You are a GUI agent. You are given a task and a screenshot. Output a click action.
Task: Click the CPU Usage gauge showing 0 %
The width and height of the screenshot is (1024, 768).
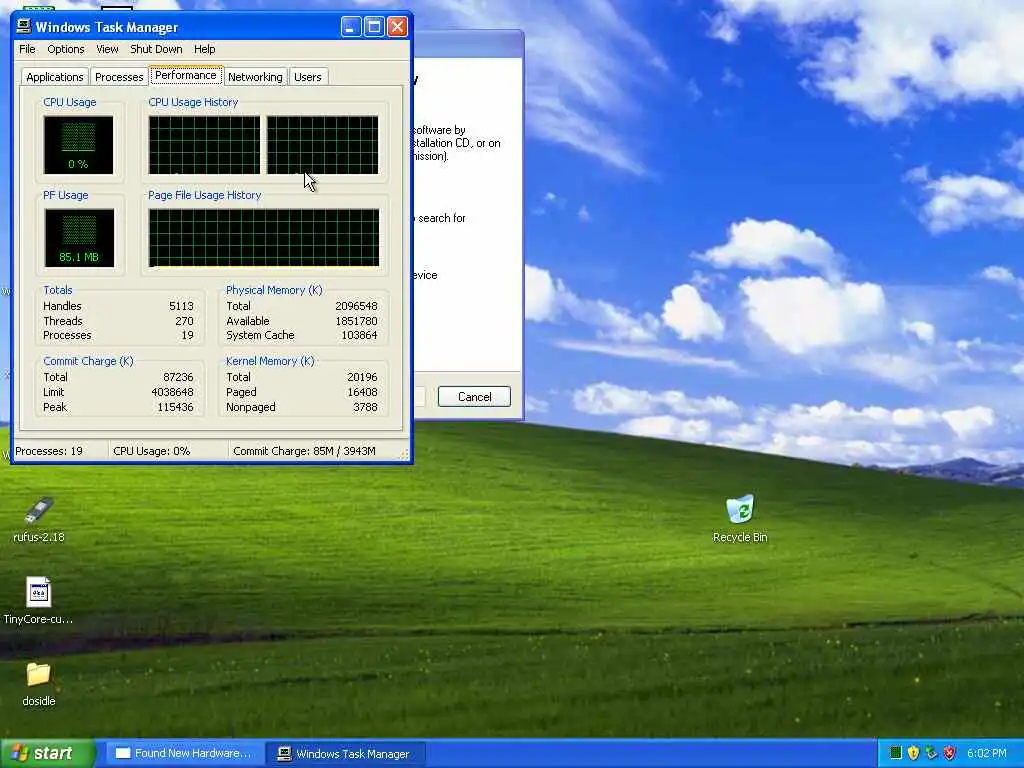[78, 145]
